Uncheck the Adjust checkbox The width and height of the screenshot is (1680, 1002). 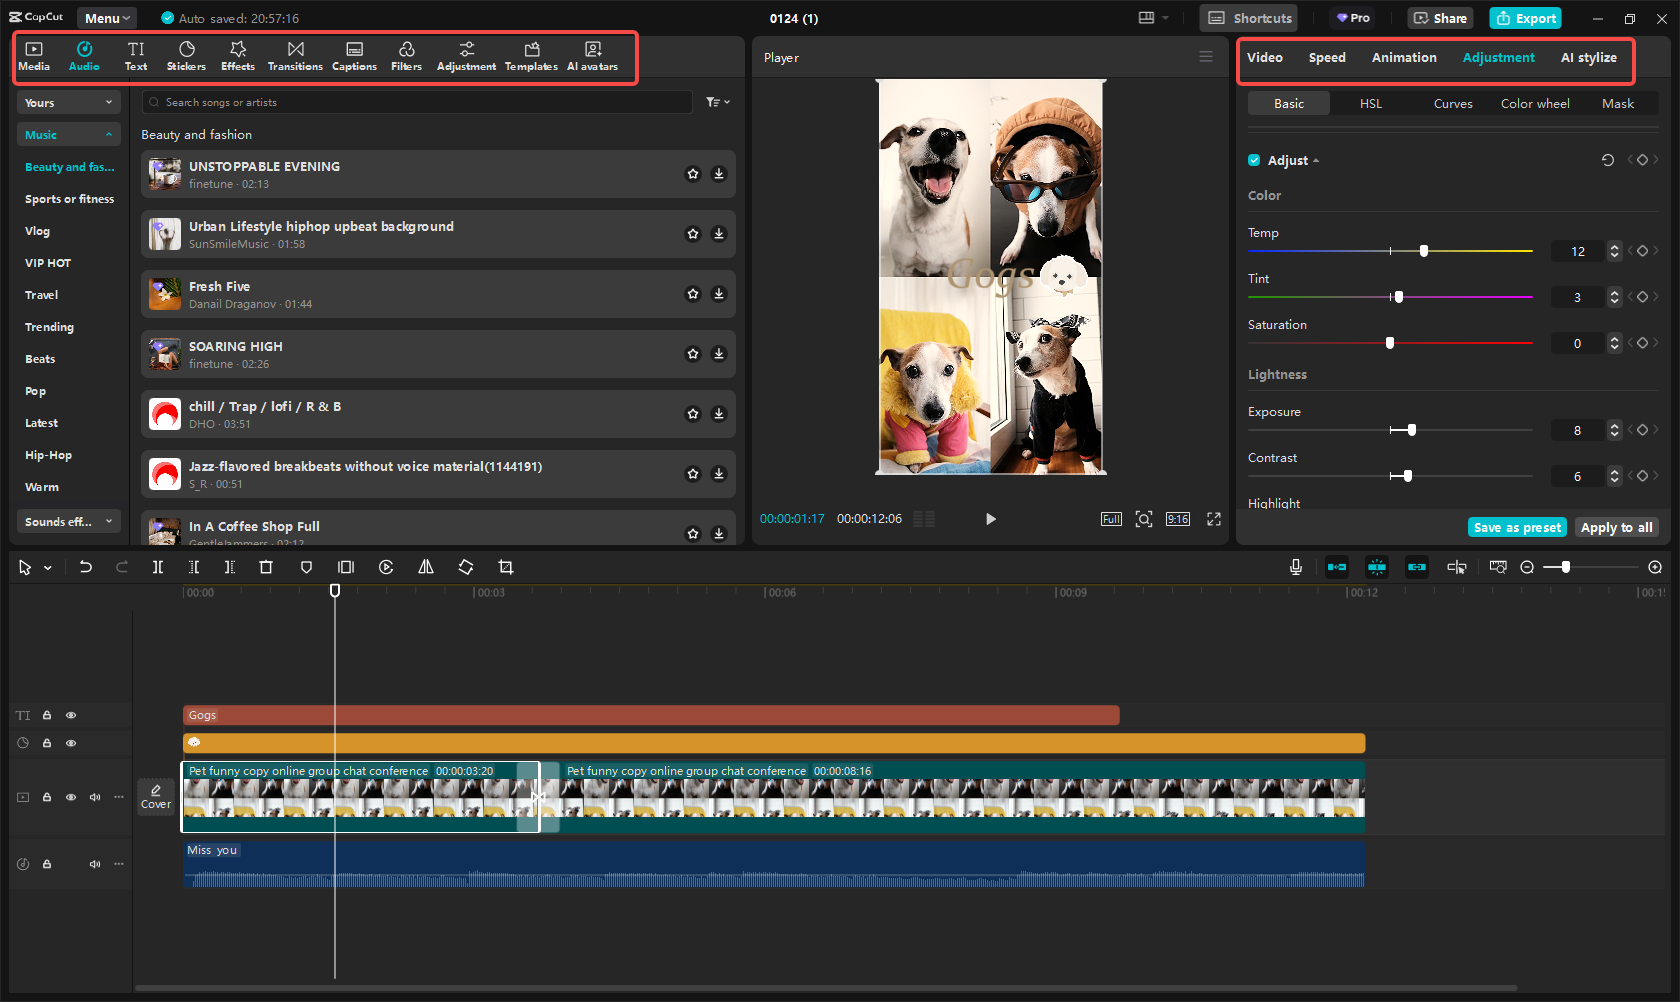click(1254, 160)
